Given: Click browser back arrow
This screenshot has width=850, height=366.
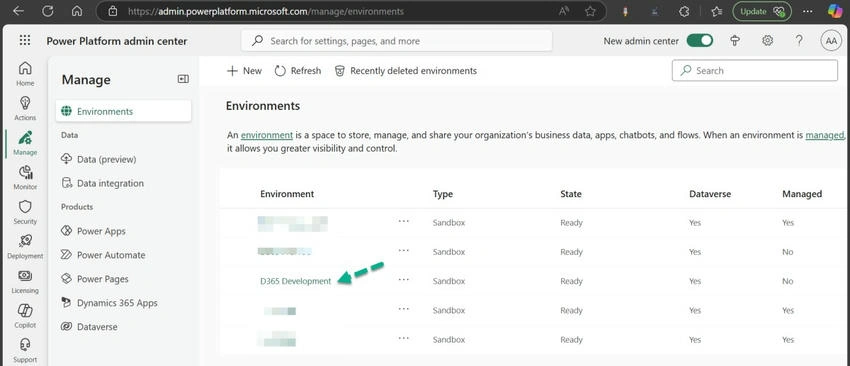Looking at the screenshot, I should pos(18,11).
